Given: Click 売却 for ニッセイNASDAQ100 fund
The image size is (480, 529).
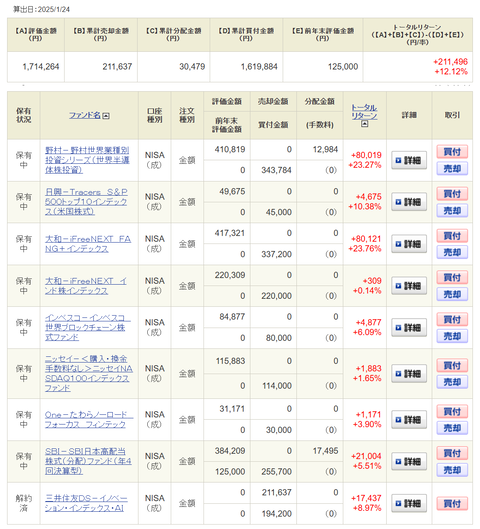Looking at the screenshot, I should pos(452,382).
